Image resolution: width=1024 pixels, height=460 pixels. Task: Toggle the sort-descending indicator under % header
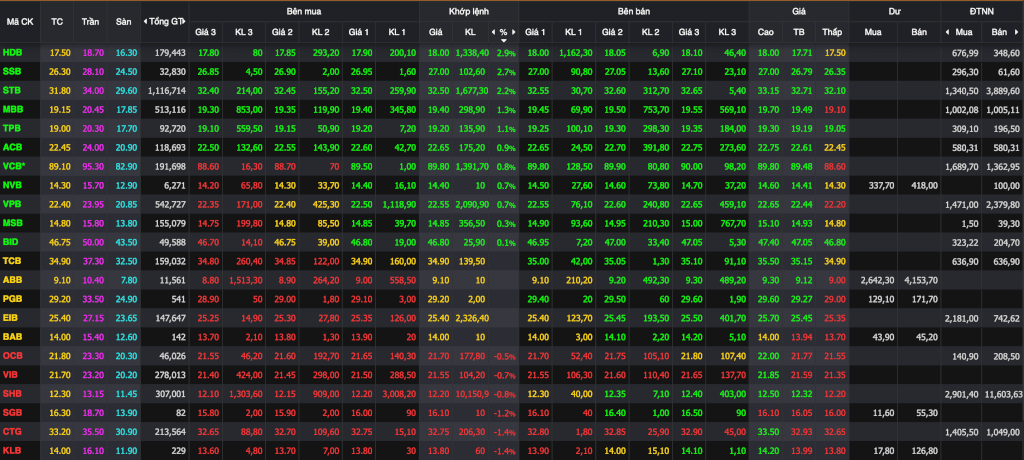click(x=504, y=40)
